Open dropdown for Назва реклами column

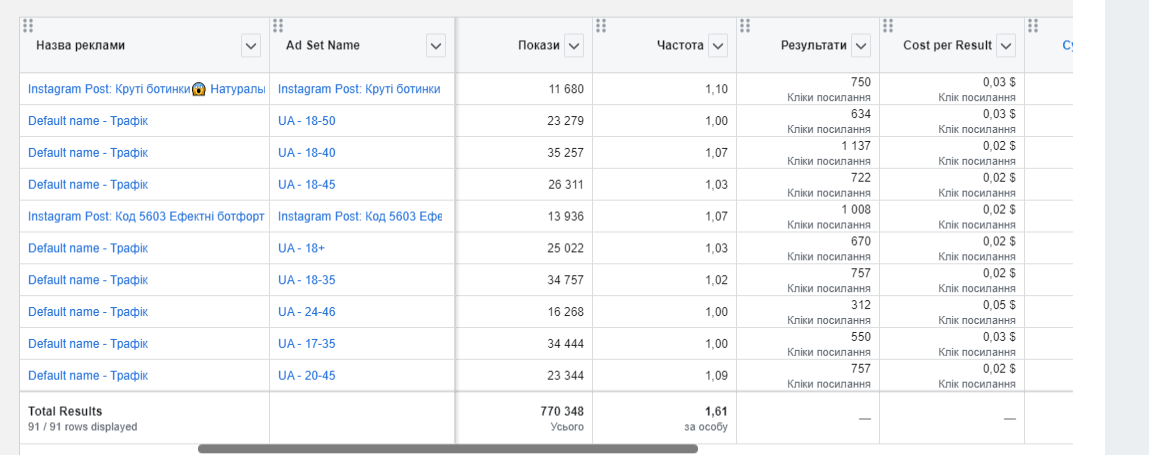(251, 46)
